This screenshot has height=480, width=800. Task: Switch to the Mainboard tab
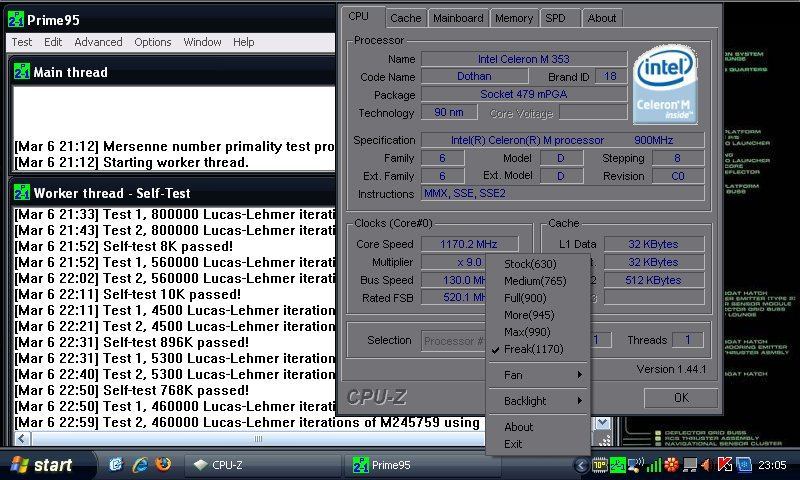[x=458, y=18]
